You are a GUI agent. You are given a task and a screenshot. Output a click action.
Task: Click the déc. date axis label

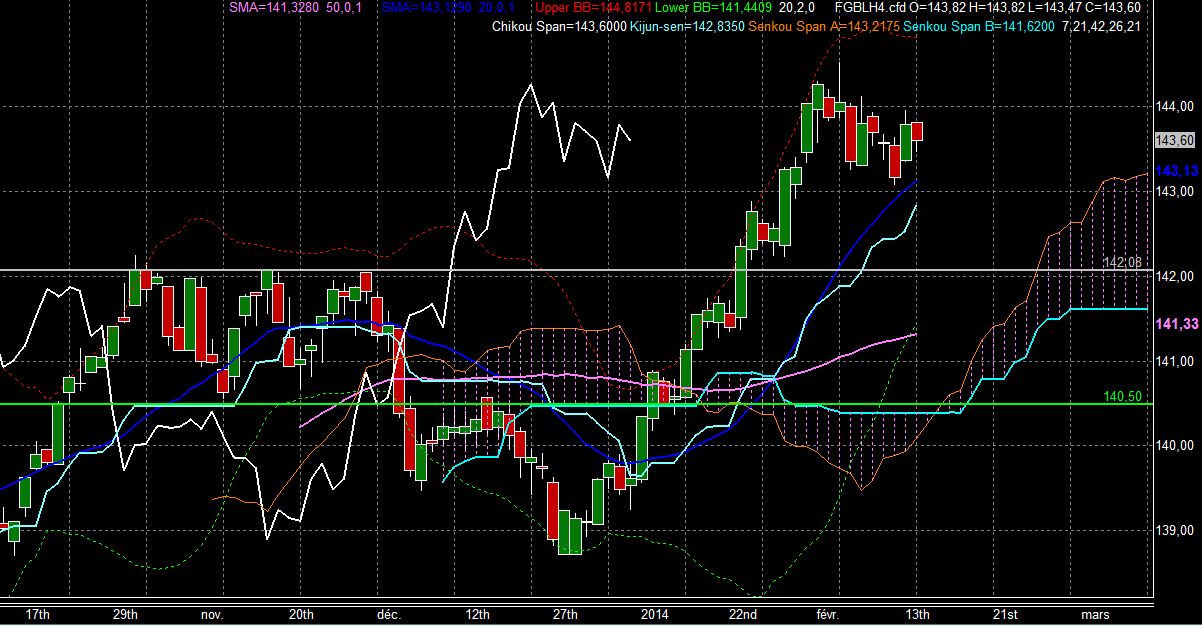click(x=389, y=613)
